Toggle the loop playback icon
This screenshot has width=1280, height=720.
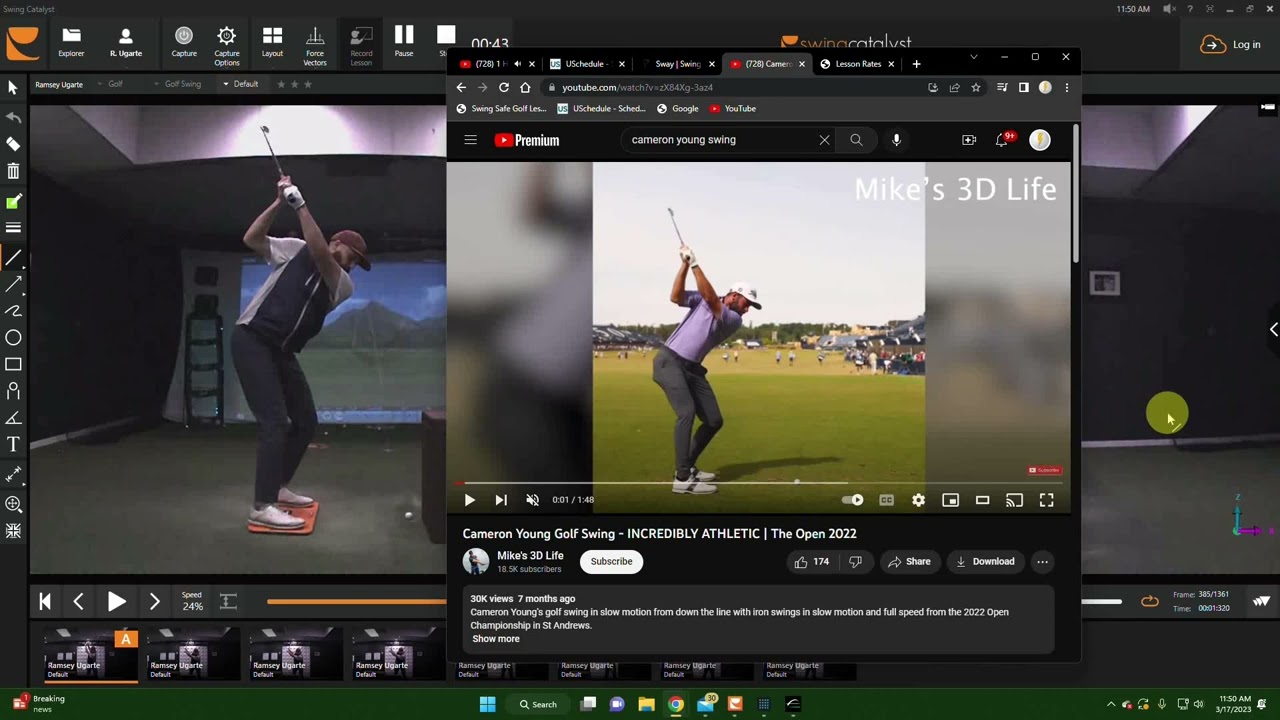pos(1150,601)
